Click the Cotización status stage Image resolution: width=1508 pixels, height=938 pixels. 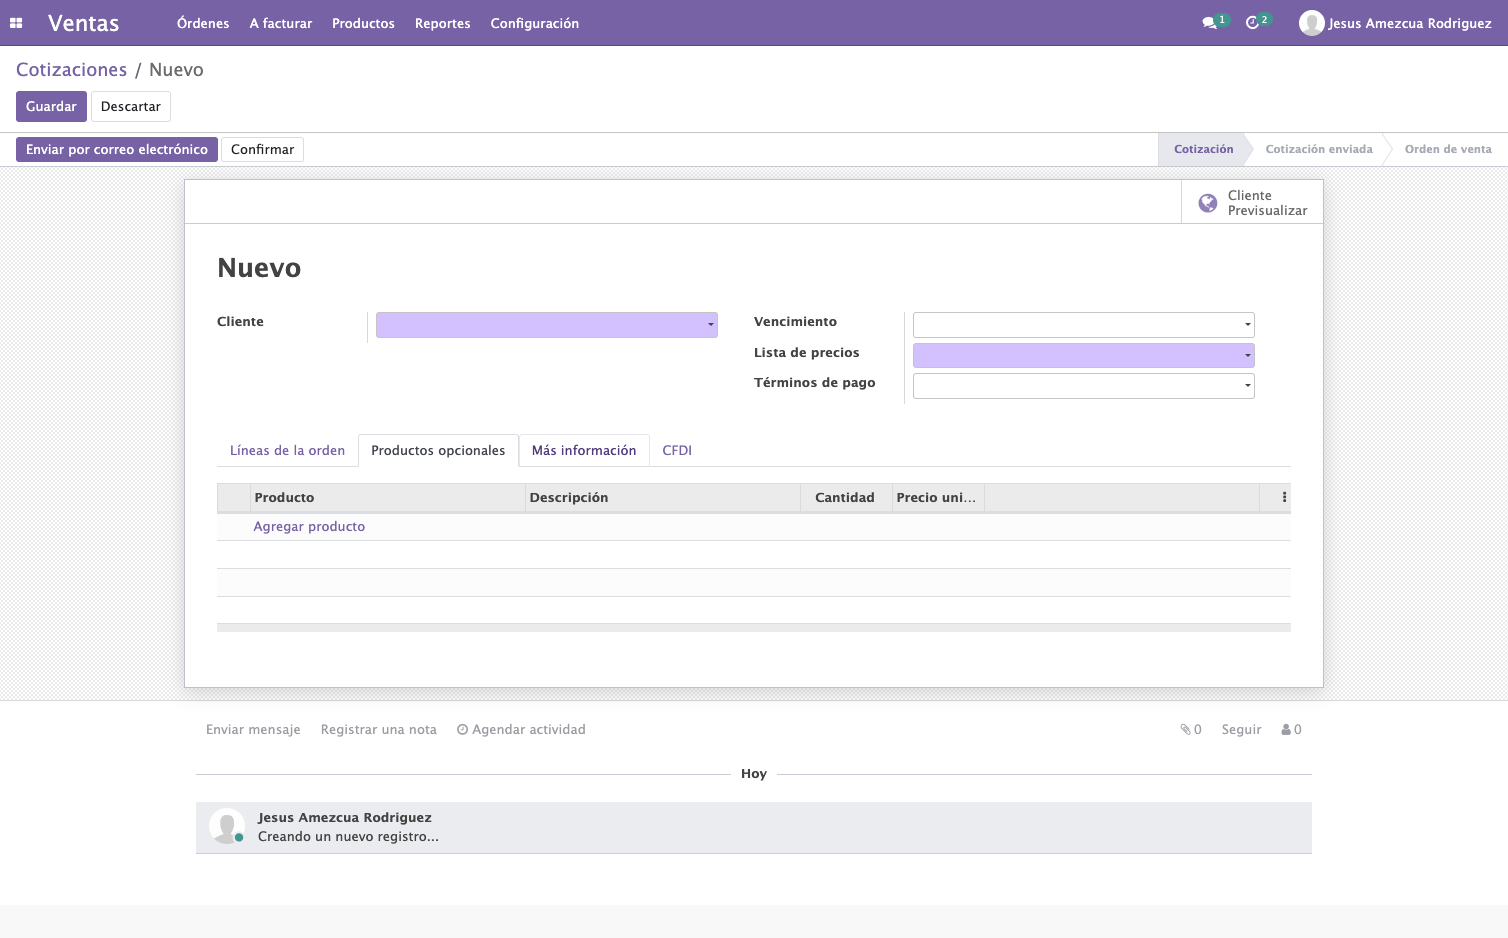1203,150
